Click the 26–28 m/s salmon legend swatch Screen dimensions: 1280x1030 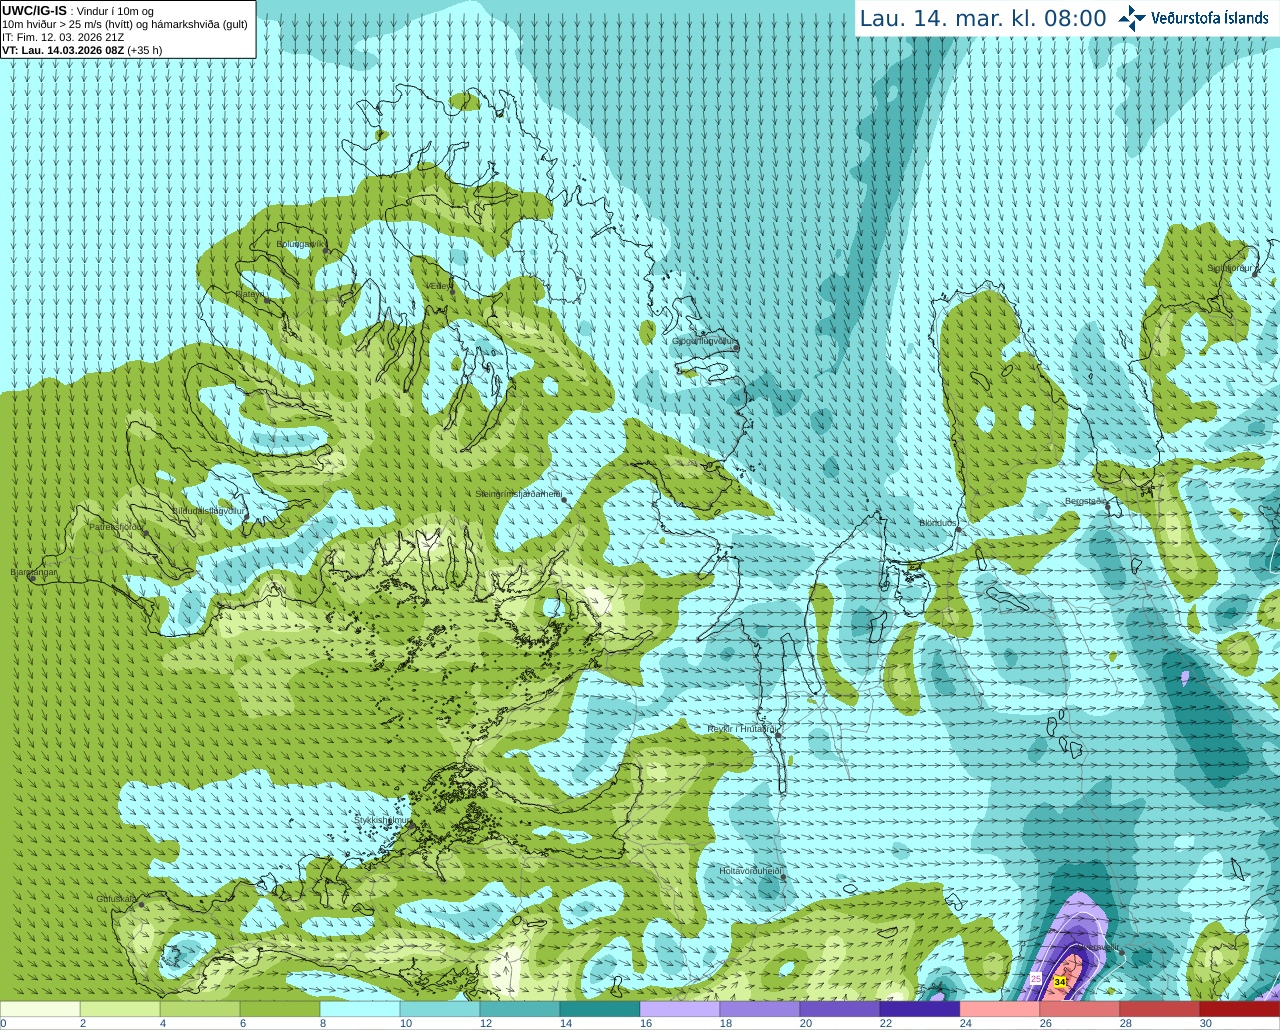[x=1080, y=1009]
